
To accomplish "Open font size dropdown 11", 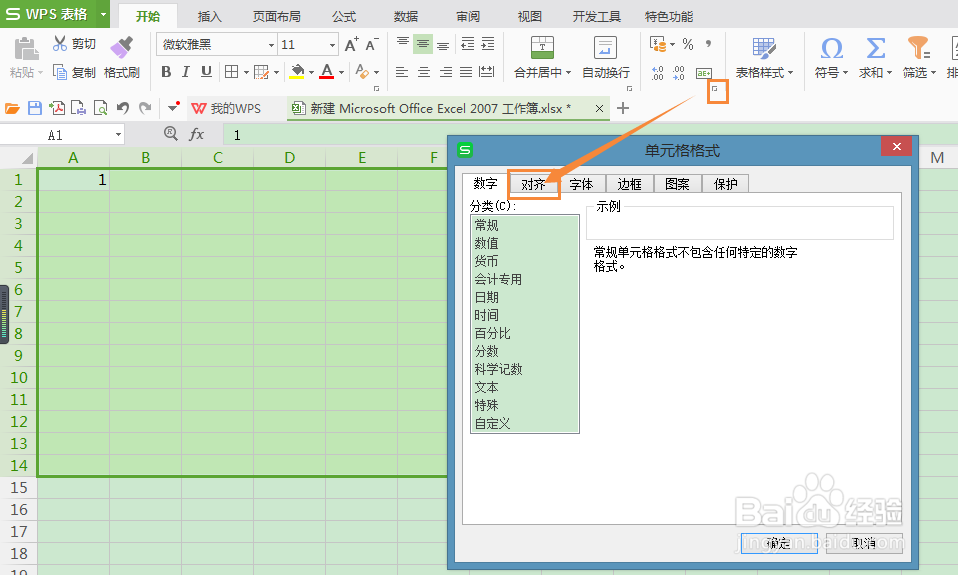I will tap(332, 45).
